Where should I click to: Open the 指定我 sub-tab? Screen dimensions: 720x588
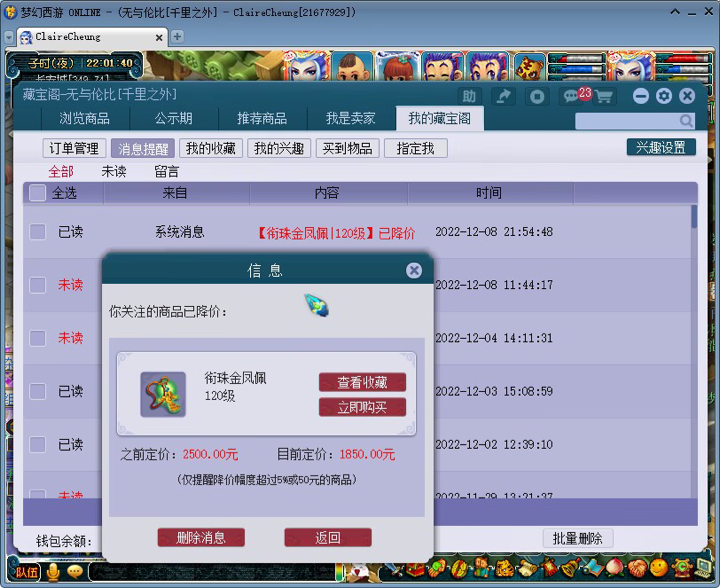point(416,148)
